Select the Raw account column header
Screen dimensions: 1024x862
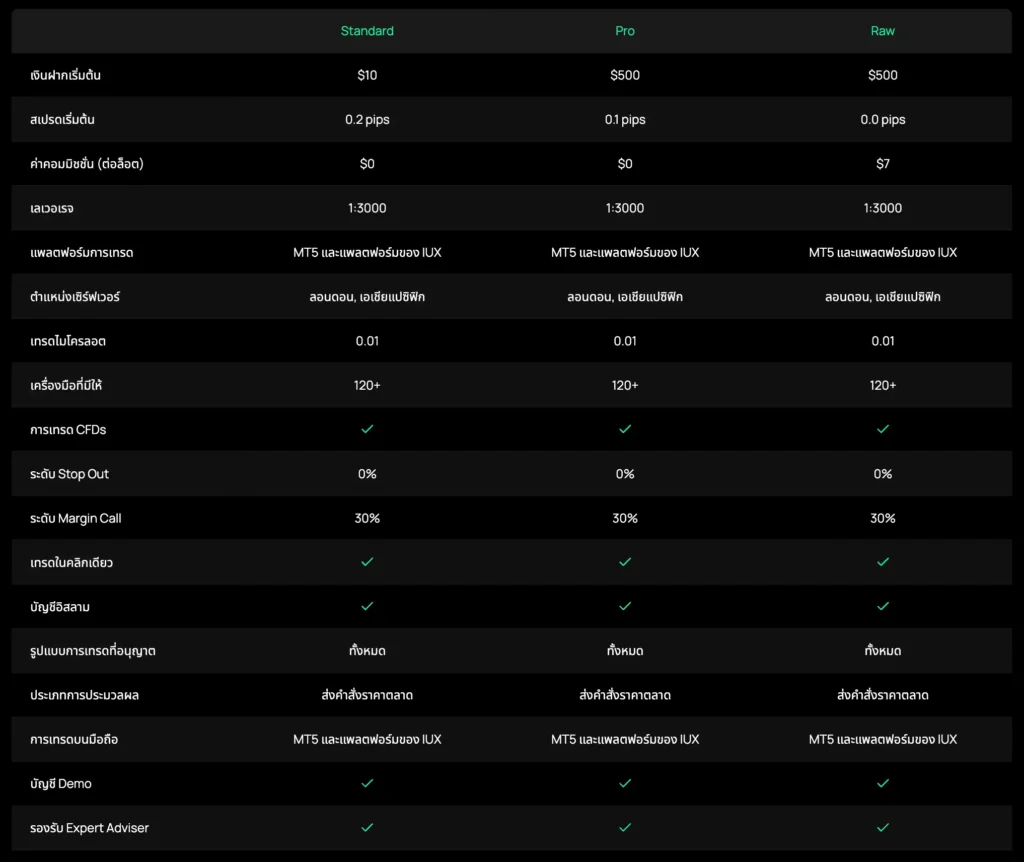tap(883, 31)
